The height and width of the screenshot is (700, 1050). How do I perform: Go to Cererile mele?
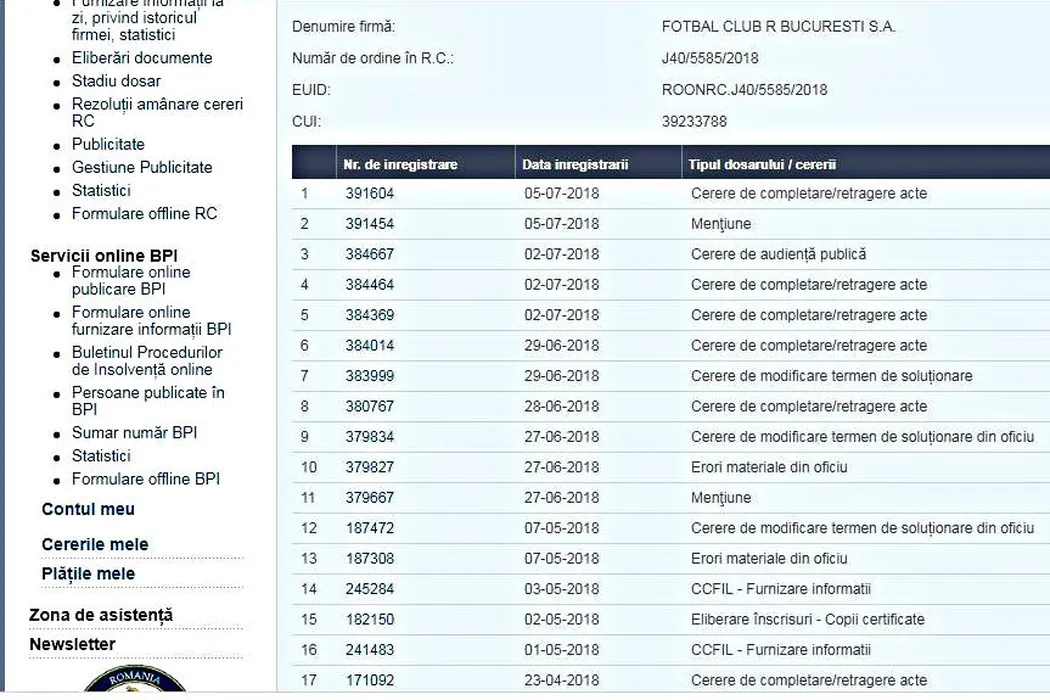(95, 544)
